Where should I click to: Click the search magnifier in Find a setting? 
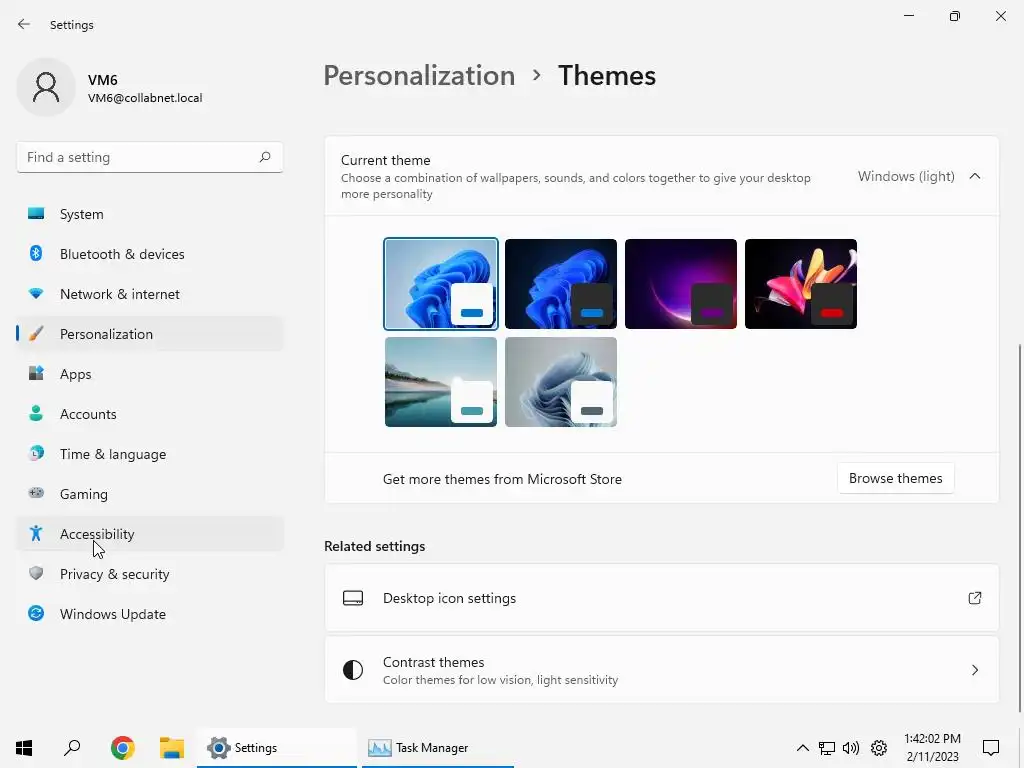click(264, 157)
